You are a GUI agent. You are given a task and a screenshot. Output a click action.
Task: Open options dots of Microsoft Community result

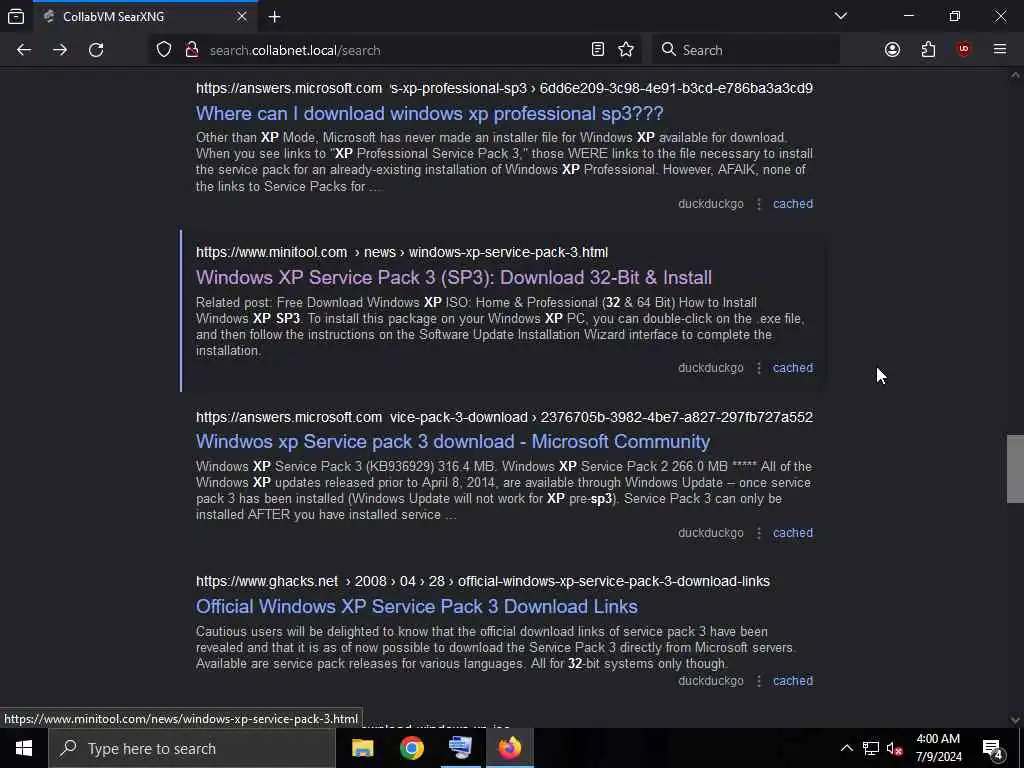click(x=758, y=533)
